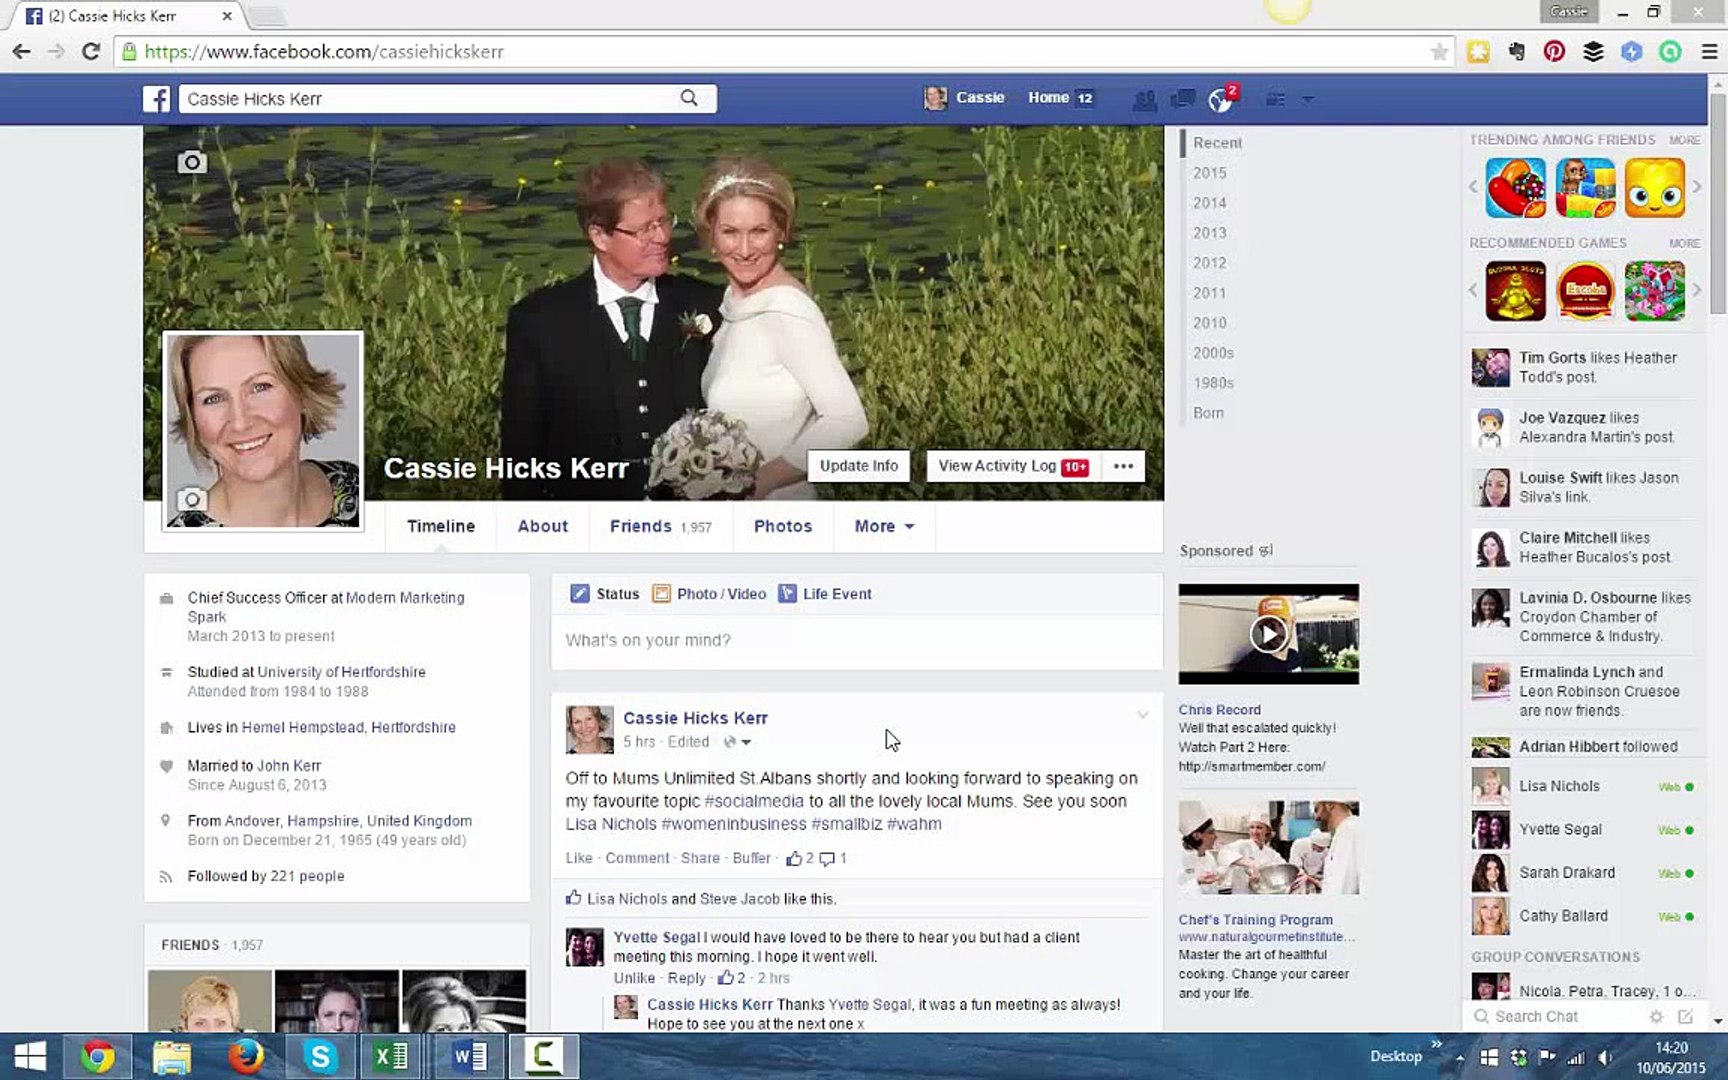The height and width of the screenshot is (1080, 1728).
Task: Open the Status composer icon
Action: click(580, 593)
